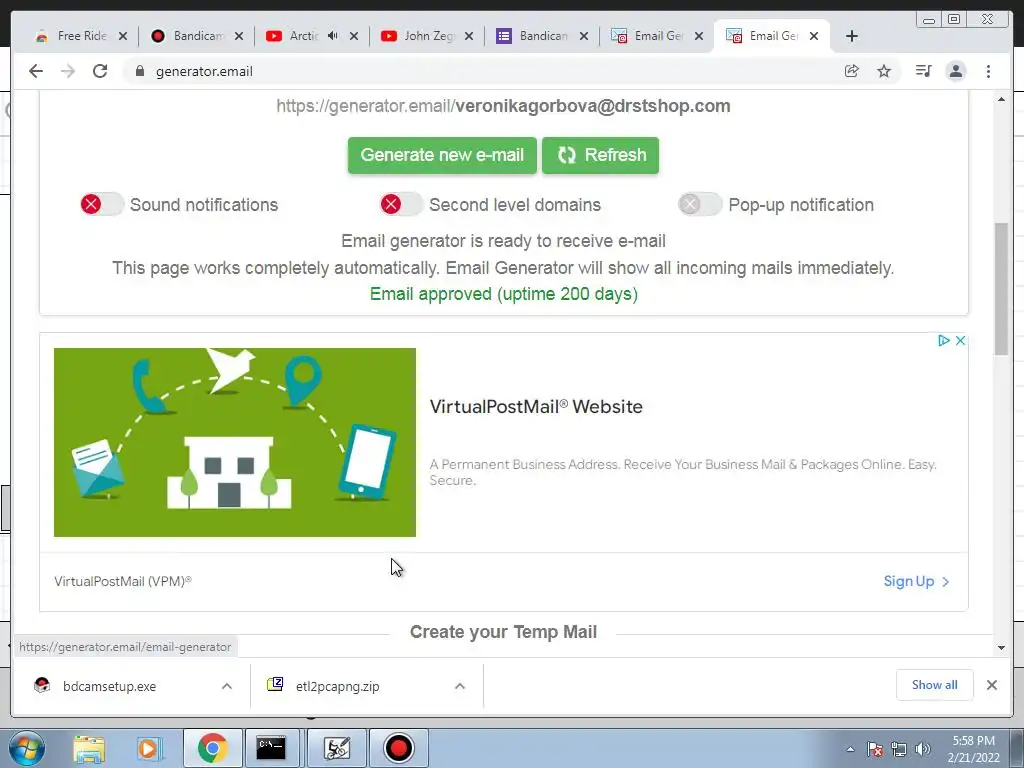Toggle Pop-up notification switch

click(700, 204)
